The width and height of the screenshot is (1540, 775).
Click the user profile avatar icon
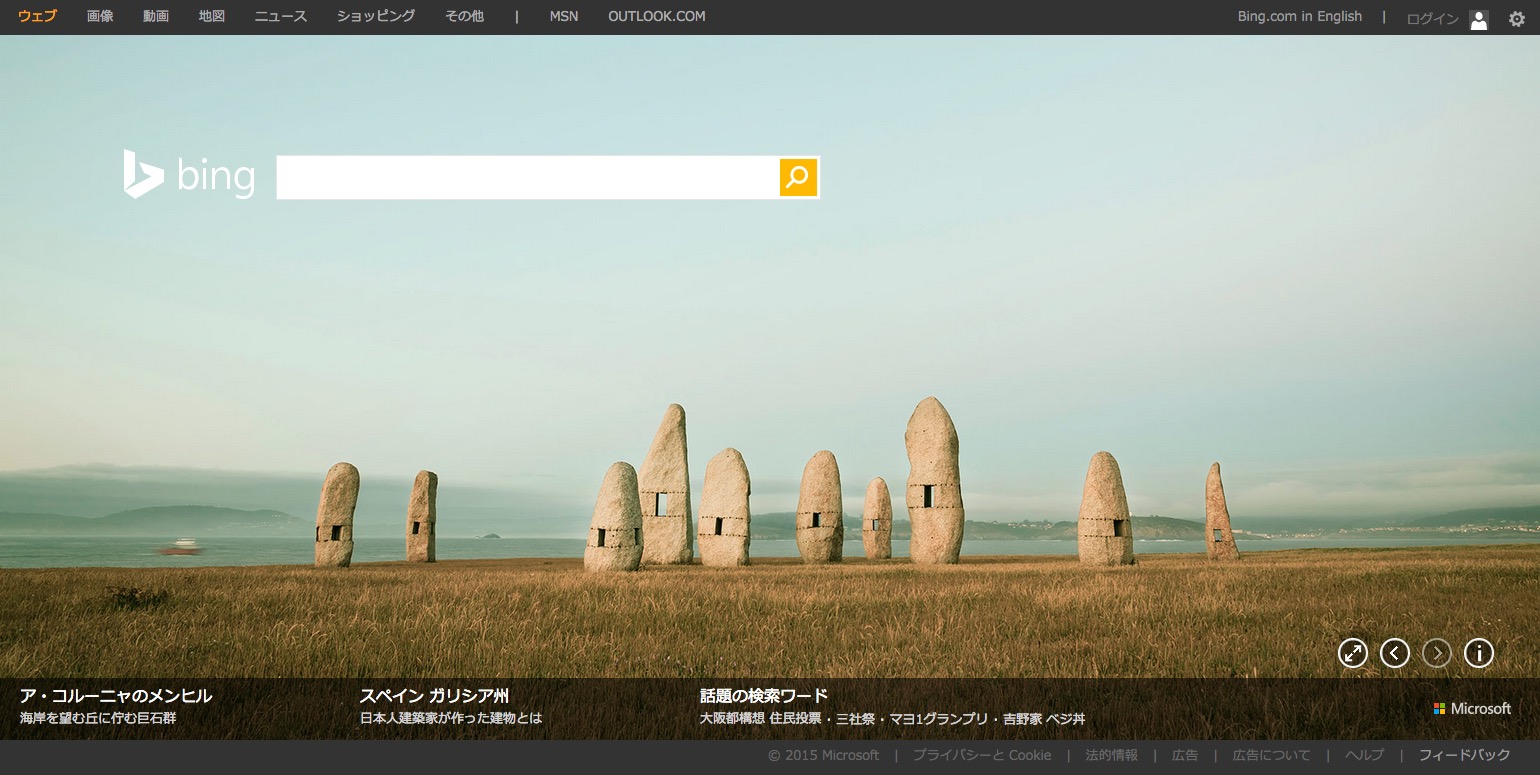(x=1478, y=19)
